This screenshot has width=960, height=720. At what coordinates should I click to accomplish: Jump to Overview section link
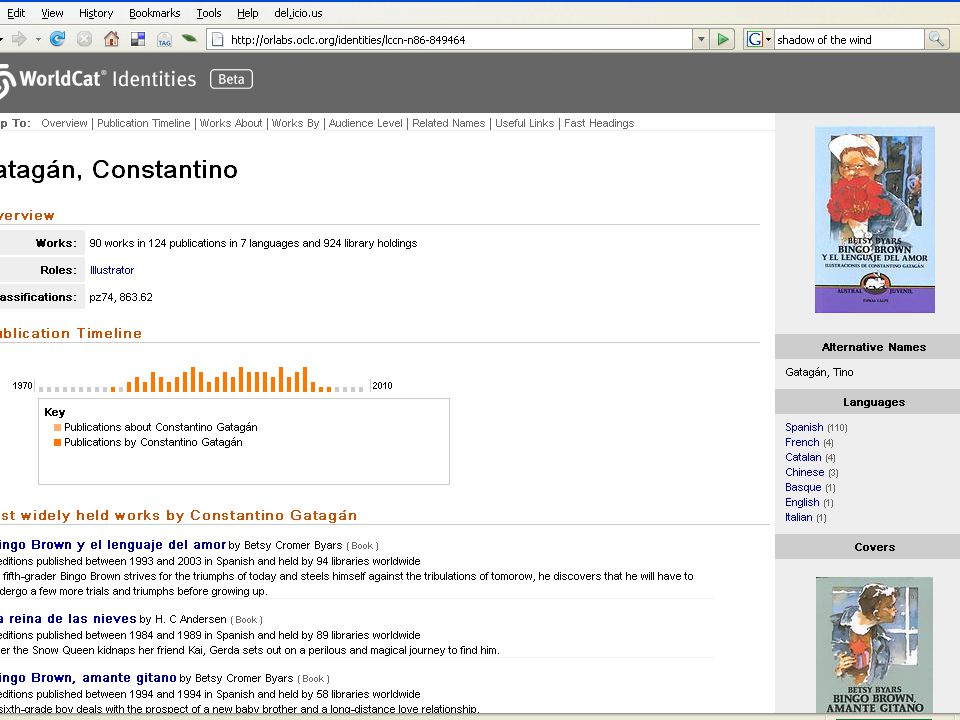[x=64, y=123]
